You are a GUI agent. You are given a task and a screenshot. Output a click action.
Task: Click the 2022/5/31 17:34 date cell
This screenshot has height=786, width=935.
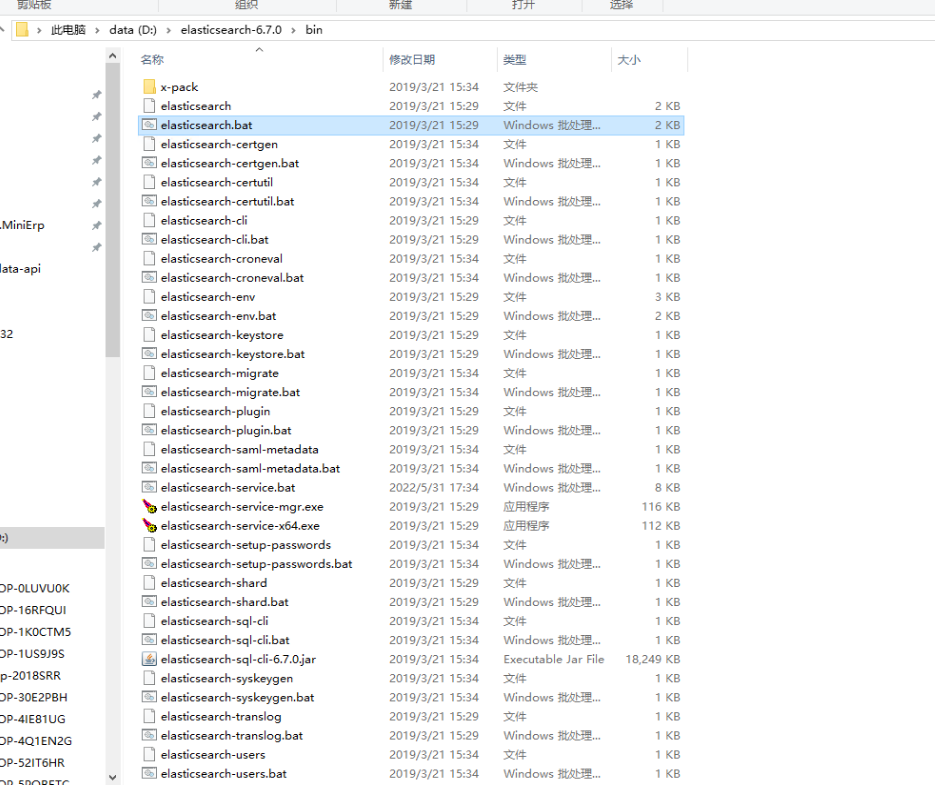click(434, 488)
